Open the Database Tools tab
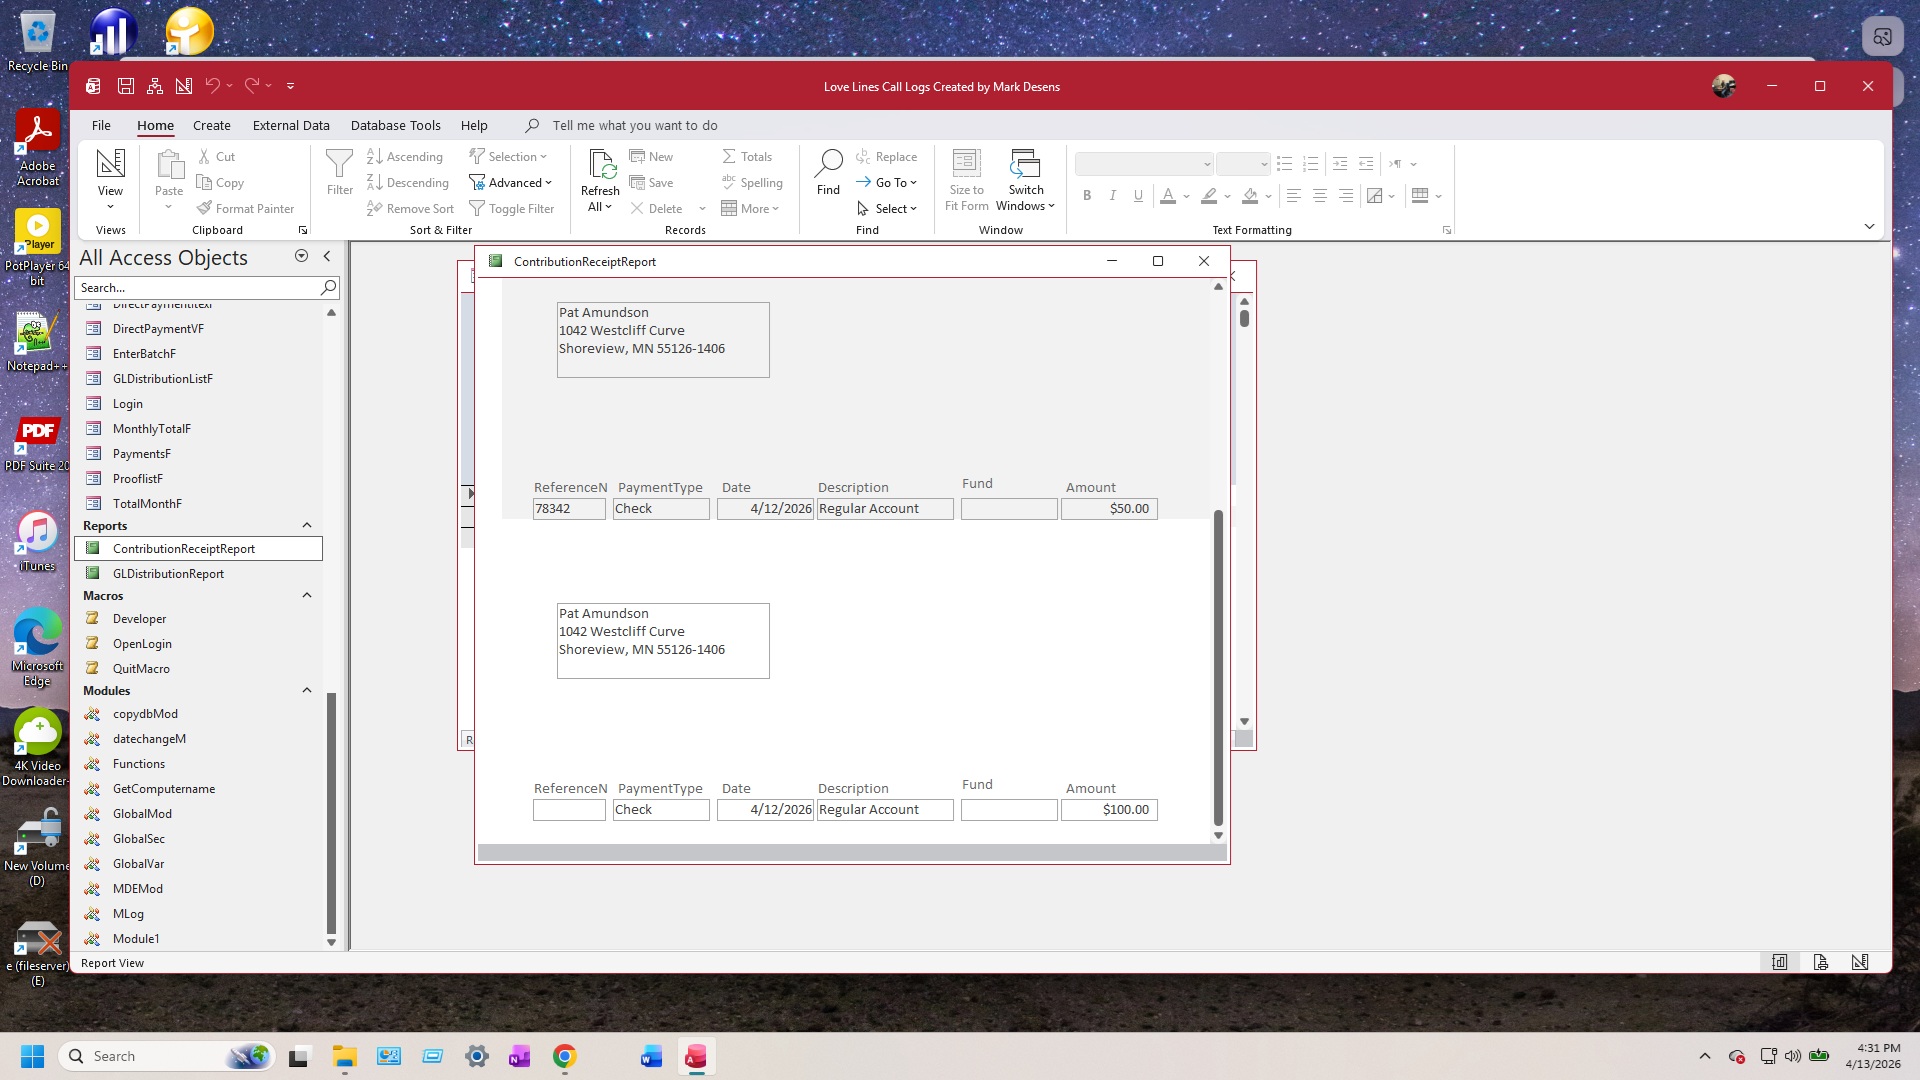 pos(395,125)
